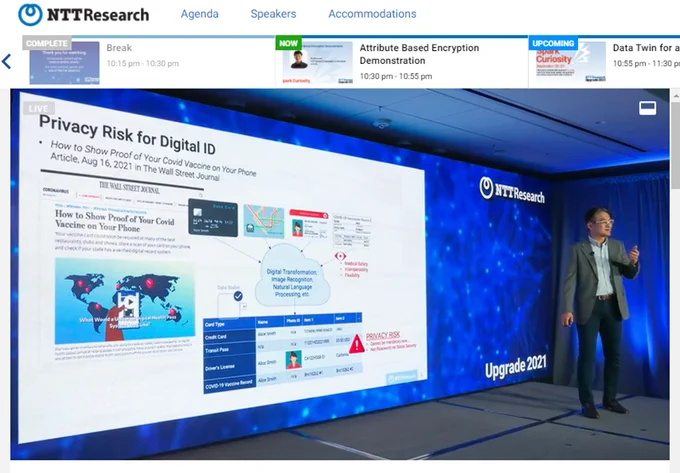The height and width of the screenshot is (473, 680).
Task: Open Attribute Based Encryption Demonstration thumbnail
Action: (x=317, y=63)
